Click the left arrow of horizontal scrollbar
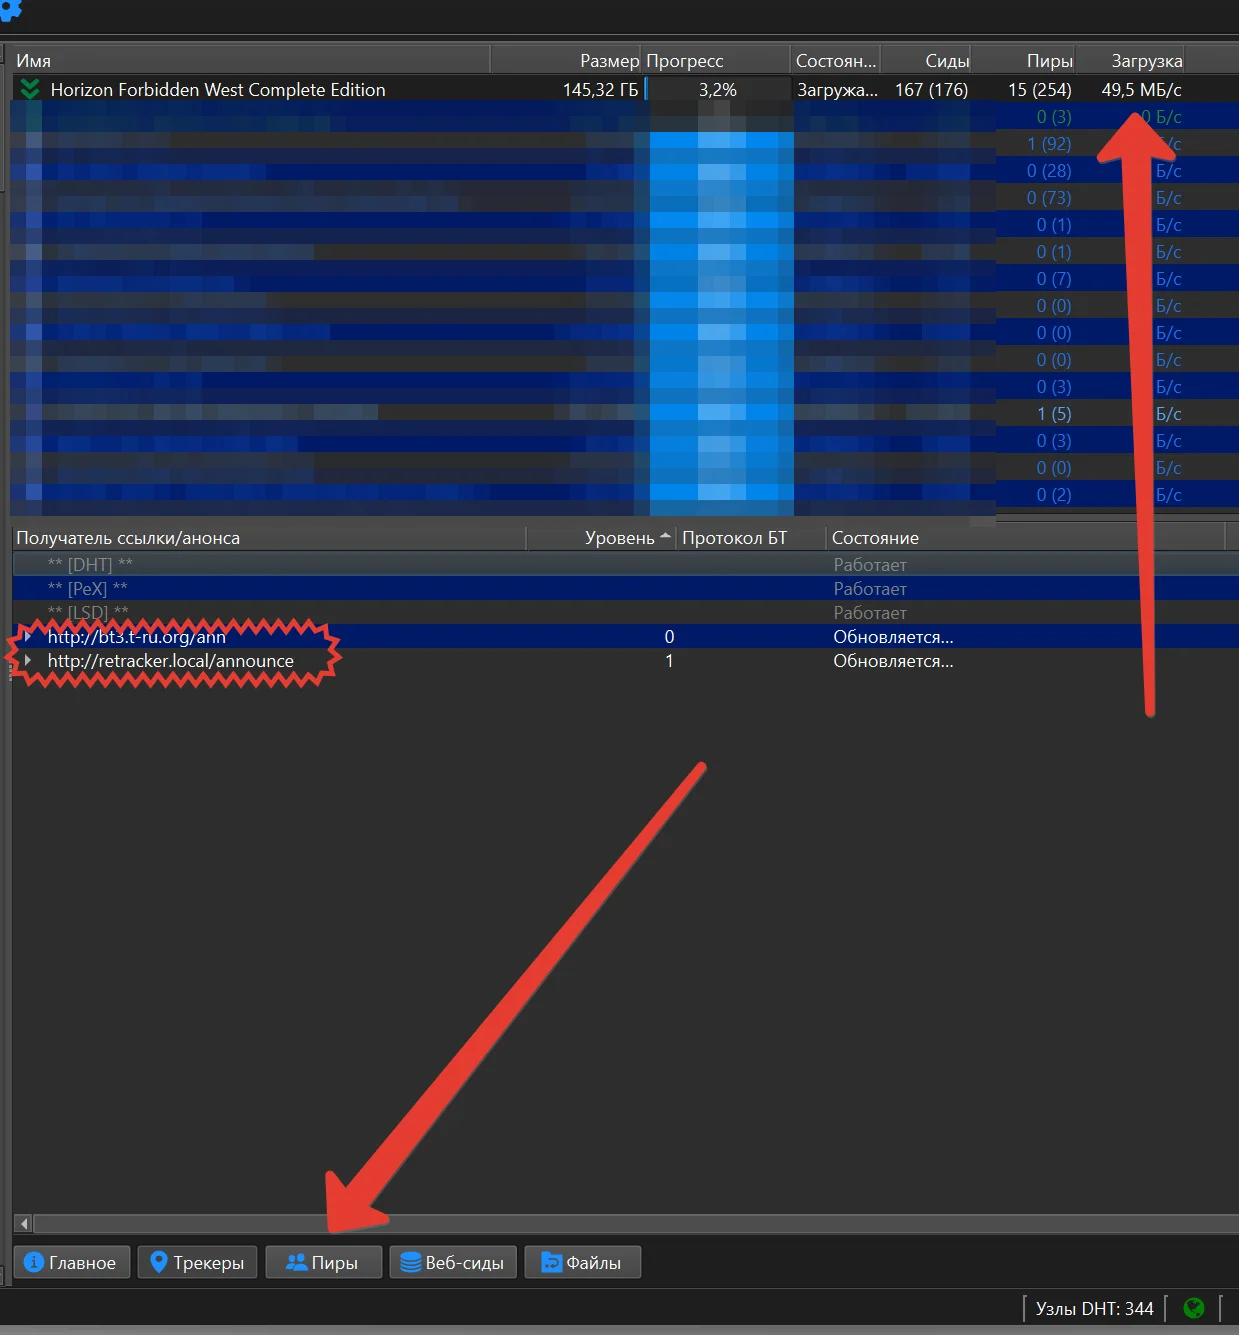 coord(24,1223)
